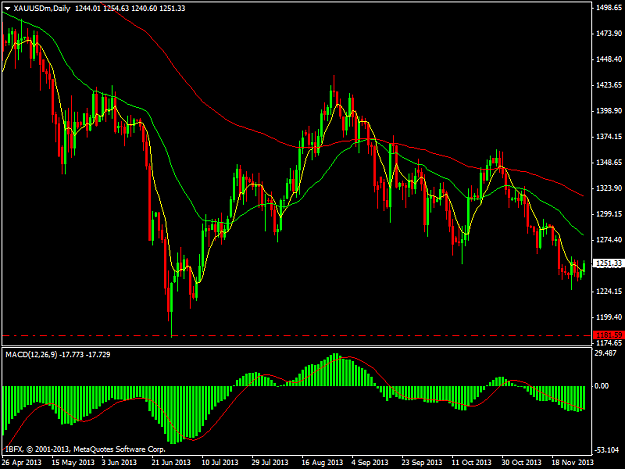Viewport: 625px width, 469px height.
Task: Click the MACD scale value 29.487
Action: click(x=607, y=353)
